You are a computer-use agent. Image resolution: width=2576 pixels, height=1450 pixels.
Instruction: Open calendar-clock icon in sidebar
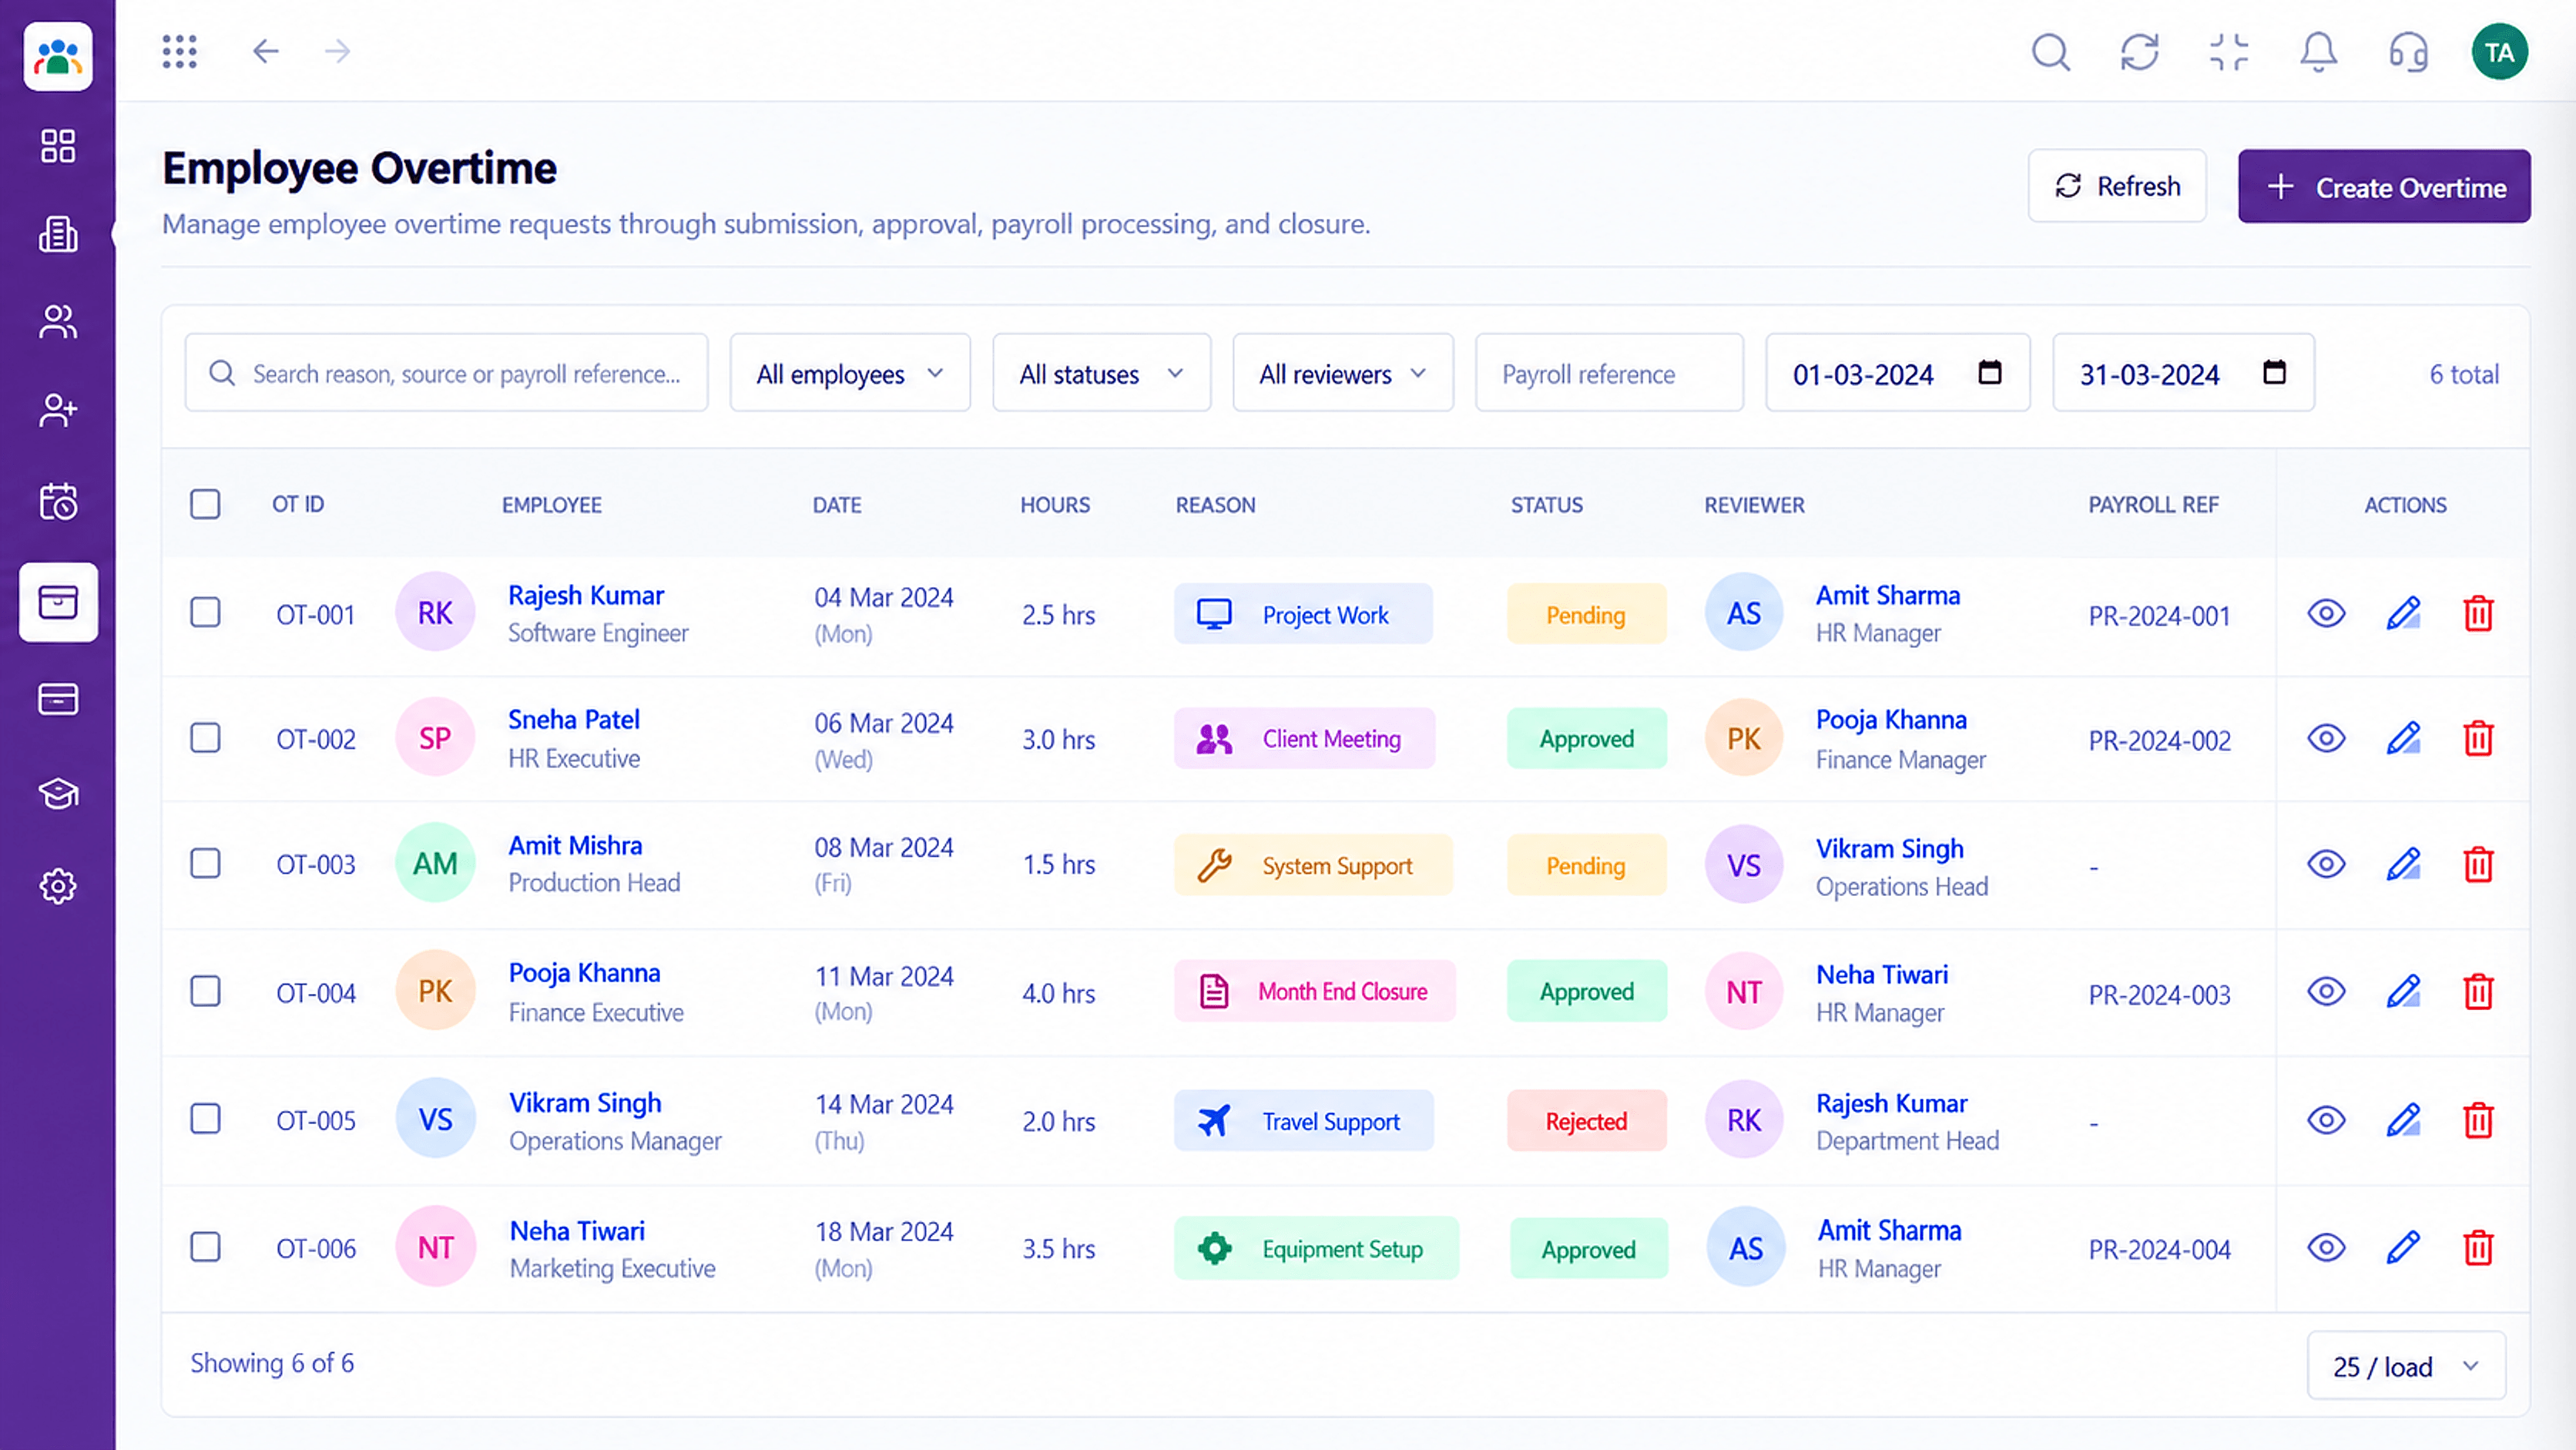[x=58, y=501]
